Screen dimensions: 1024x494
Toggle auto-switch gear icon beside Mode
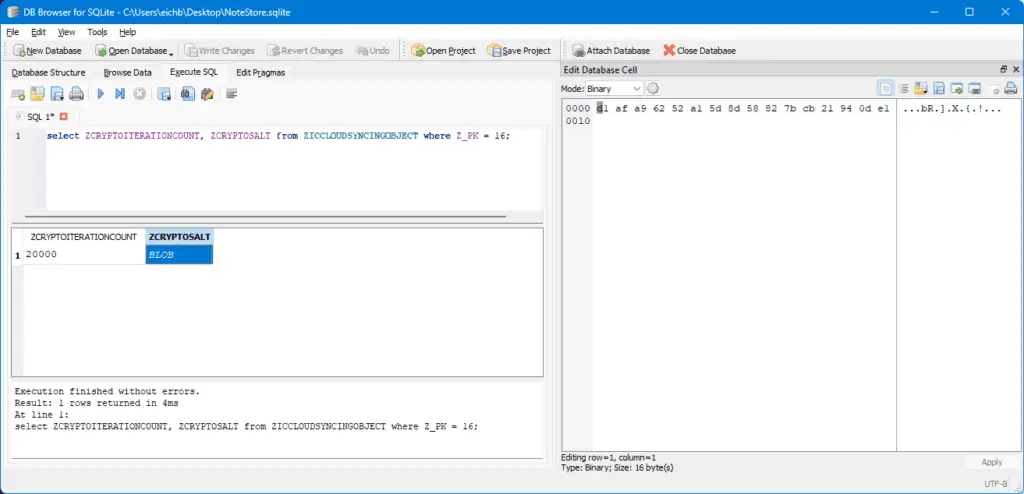tap(652, 88)
